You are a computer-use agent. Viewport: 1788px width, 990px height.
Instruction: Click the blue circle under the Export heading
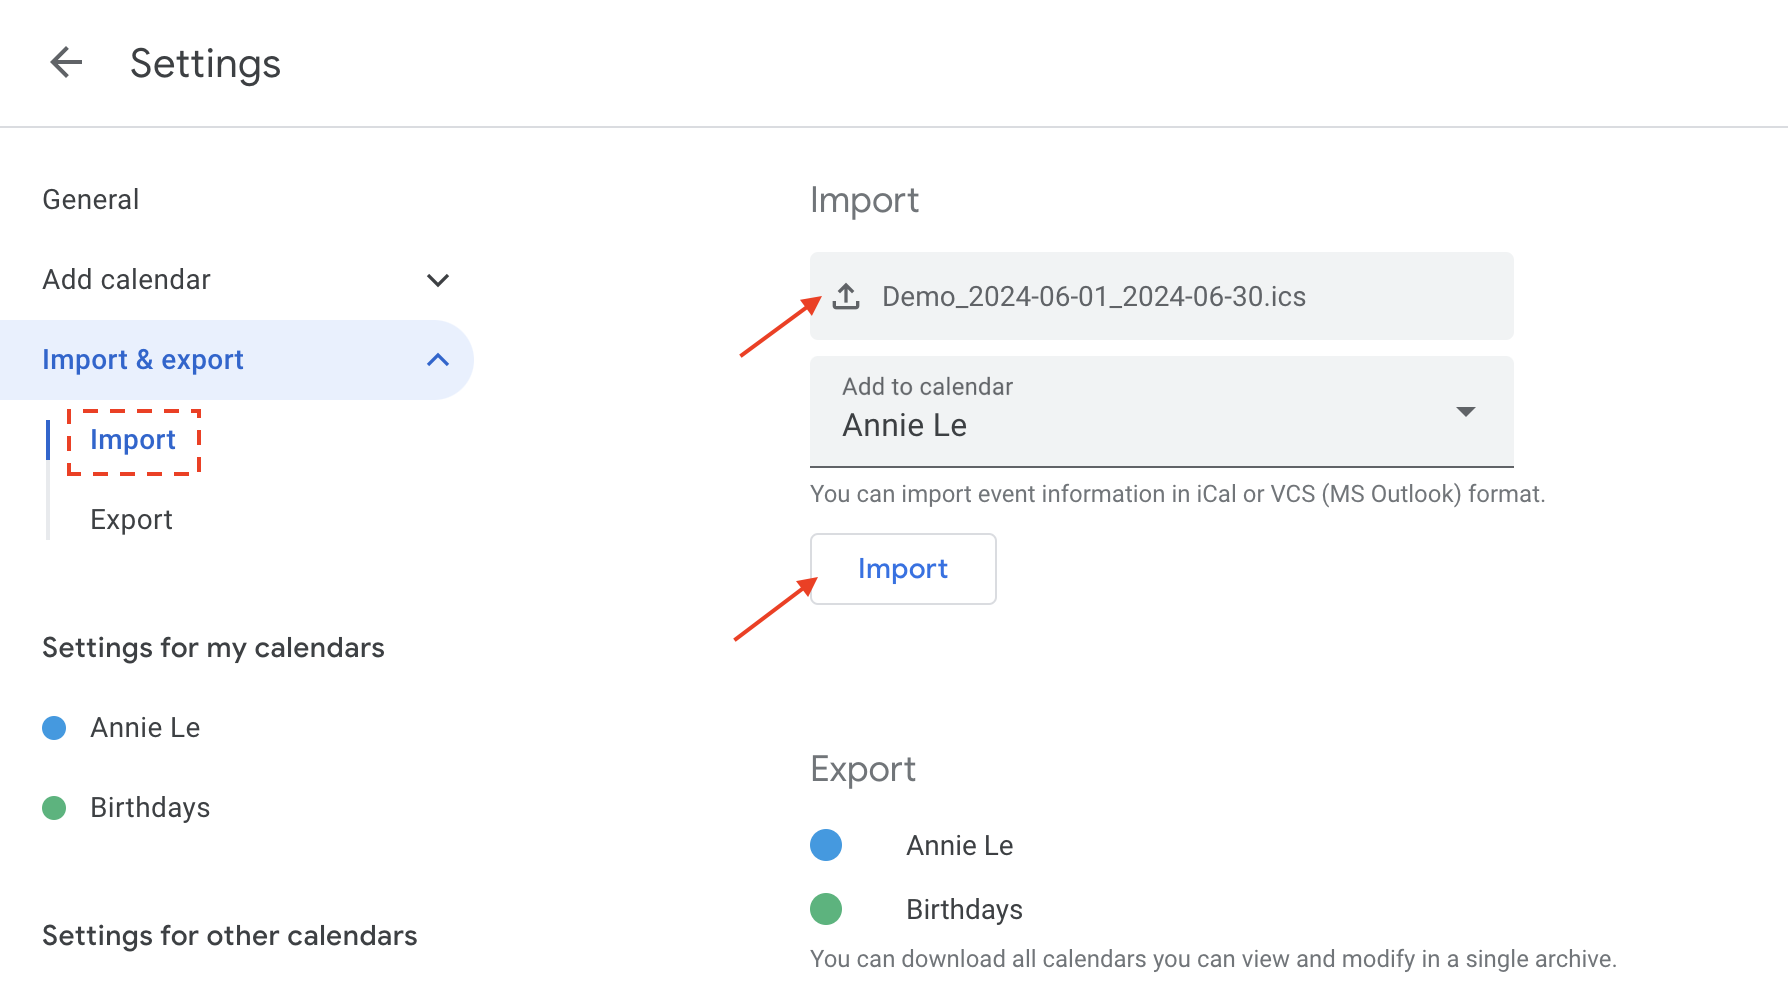(x=826, y=845)
